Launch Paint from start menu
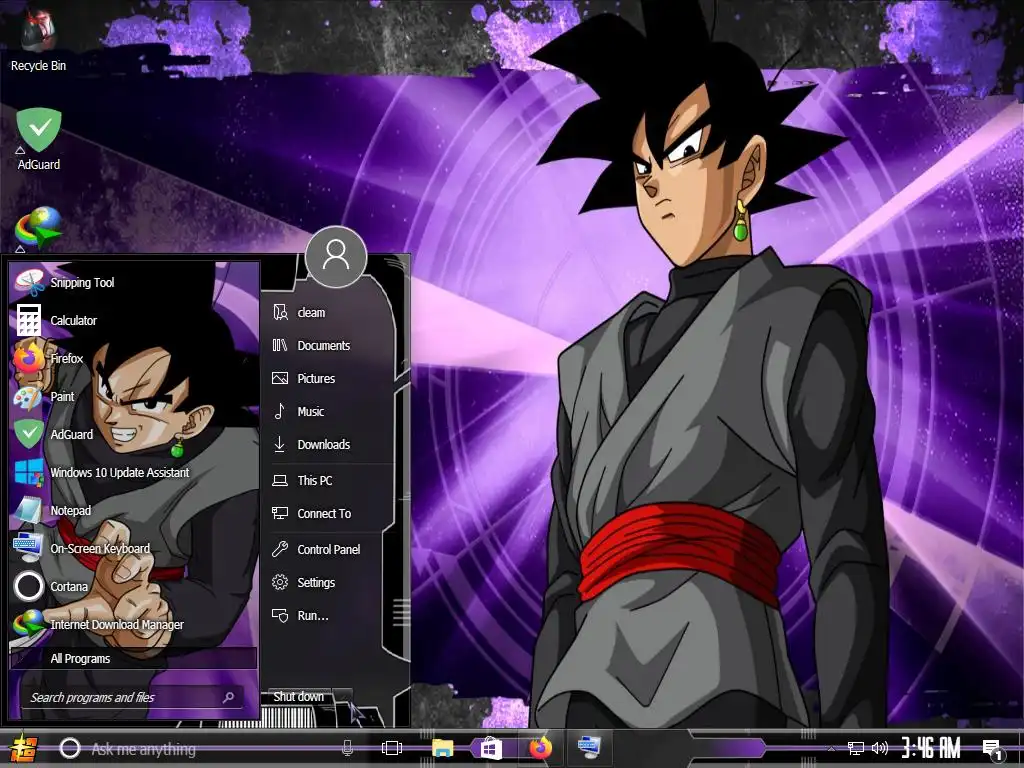This screenshot has height=768, width=1024. click(x=133, y=396)
